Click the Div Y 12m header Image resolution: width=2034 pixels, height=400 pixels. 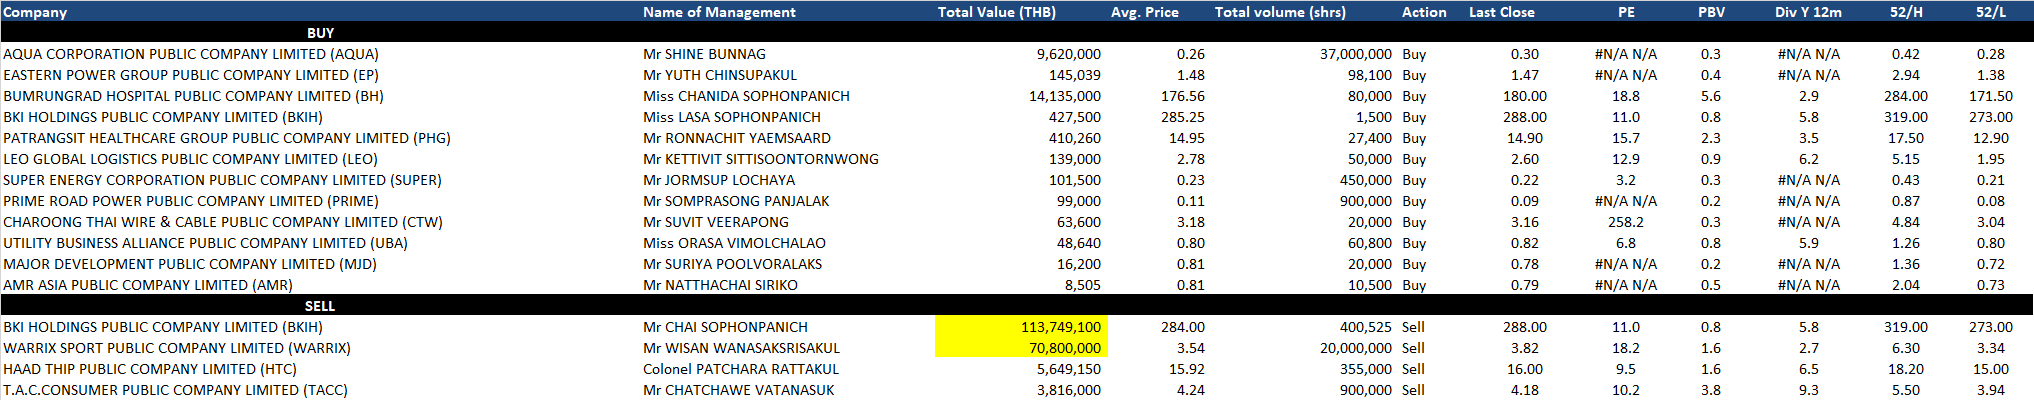coord(1808,12)
